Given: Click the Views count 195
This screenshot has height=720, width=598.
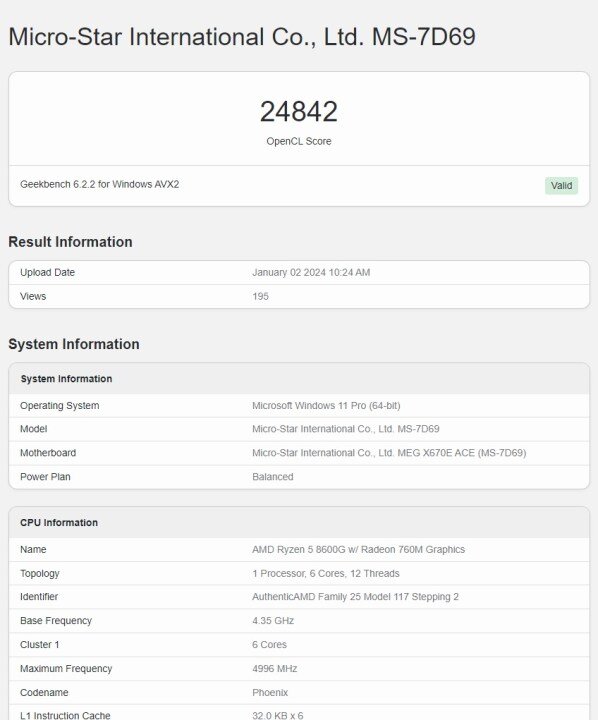Looking at the screenshot, I should (260, 296).
